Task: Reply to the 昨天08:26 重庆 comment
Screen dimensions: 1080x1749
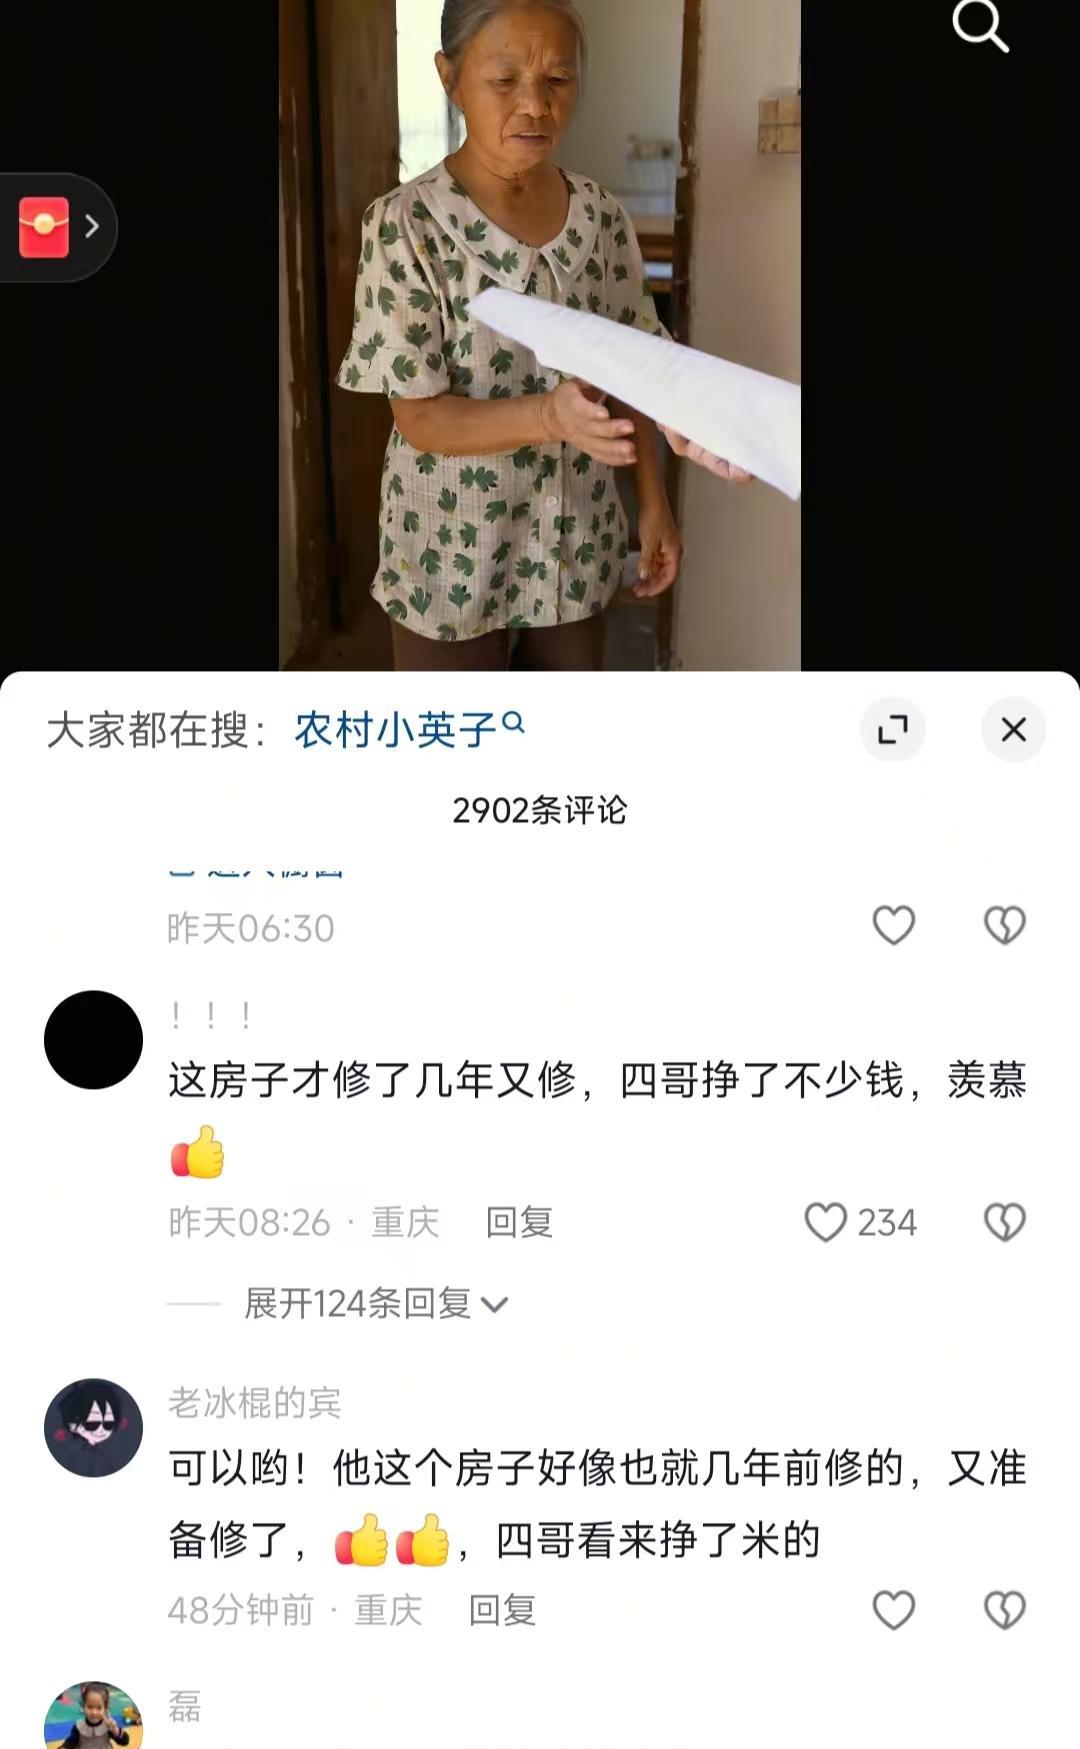Action: [x=519, y=1222]
